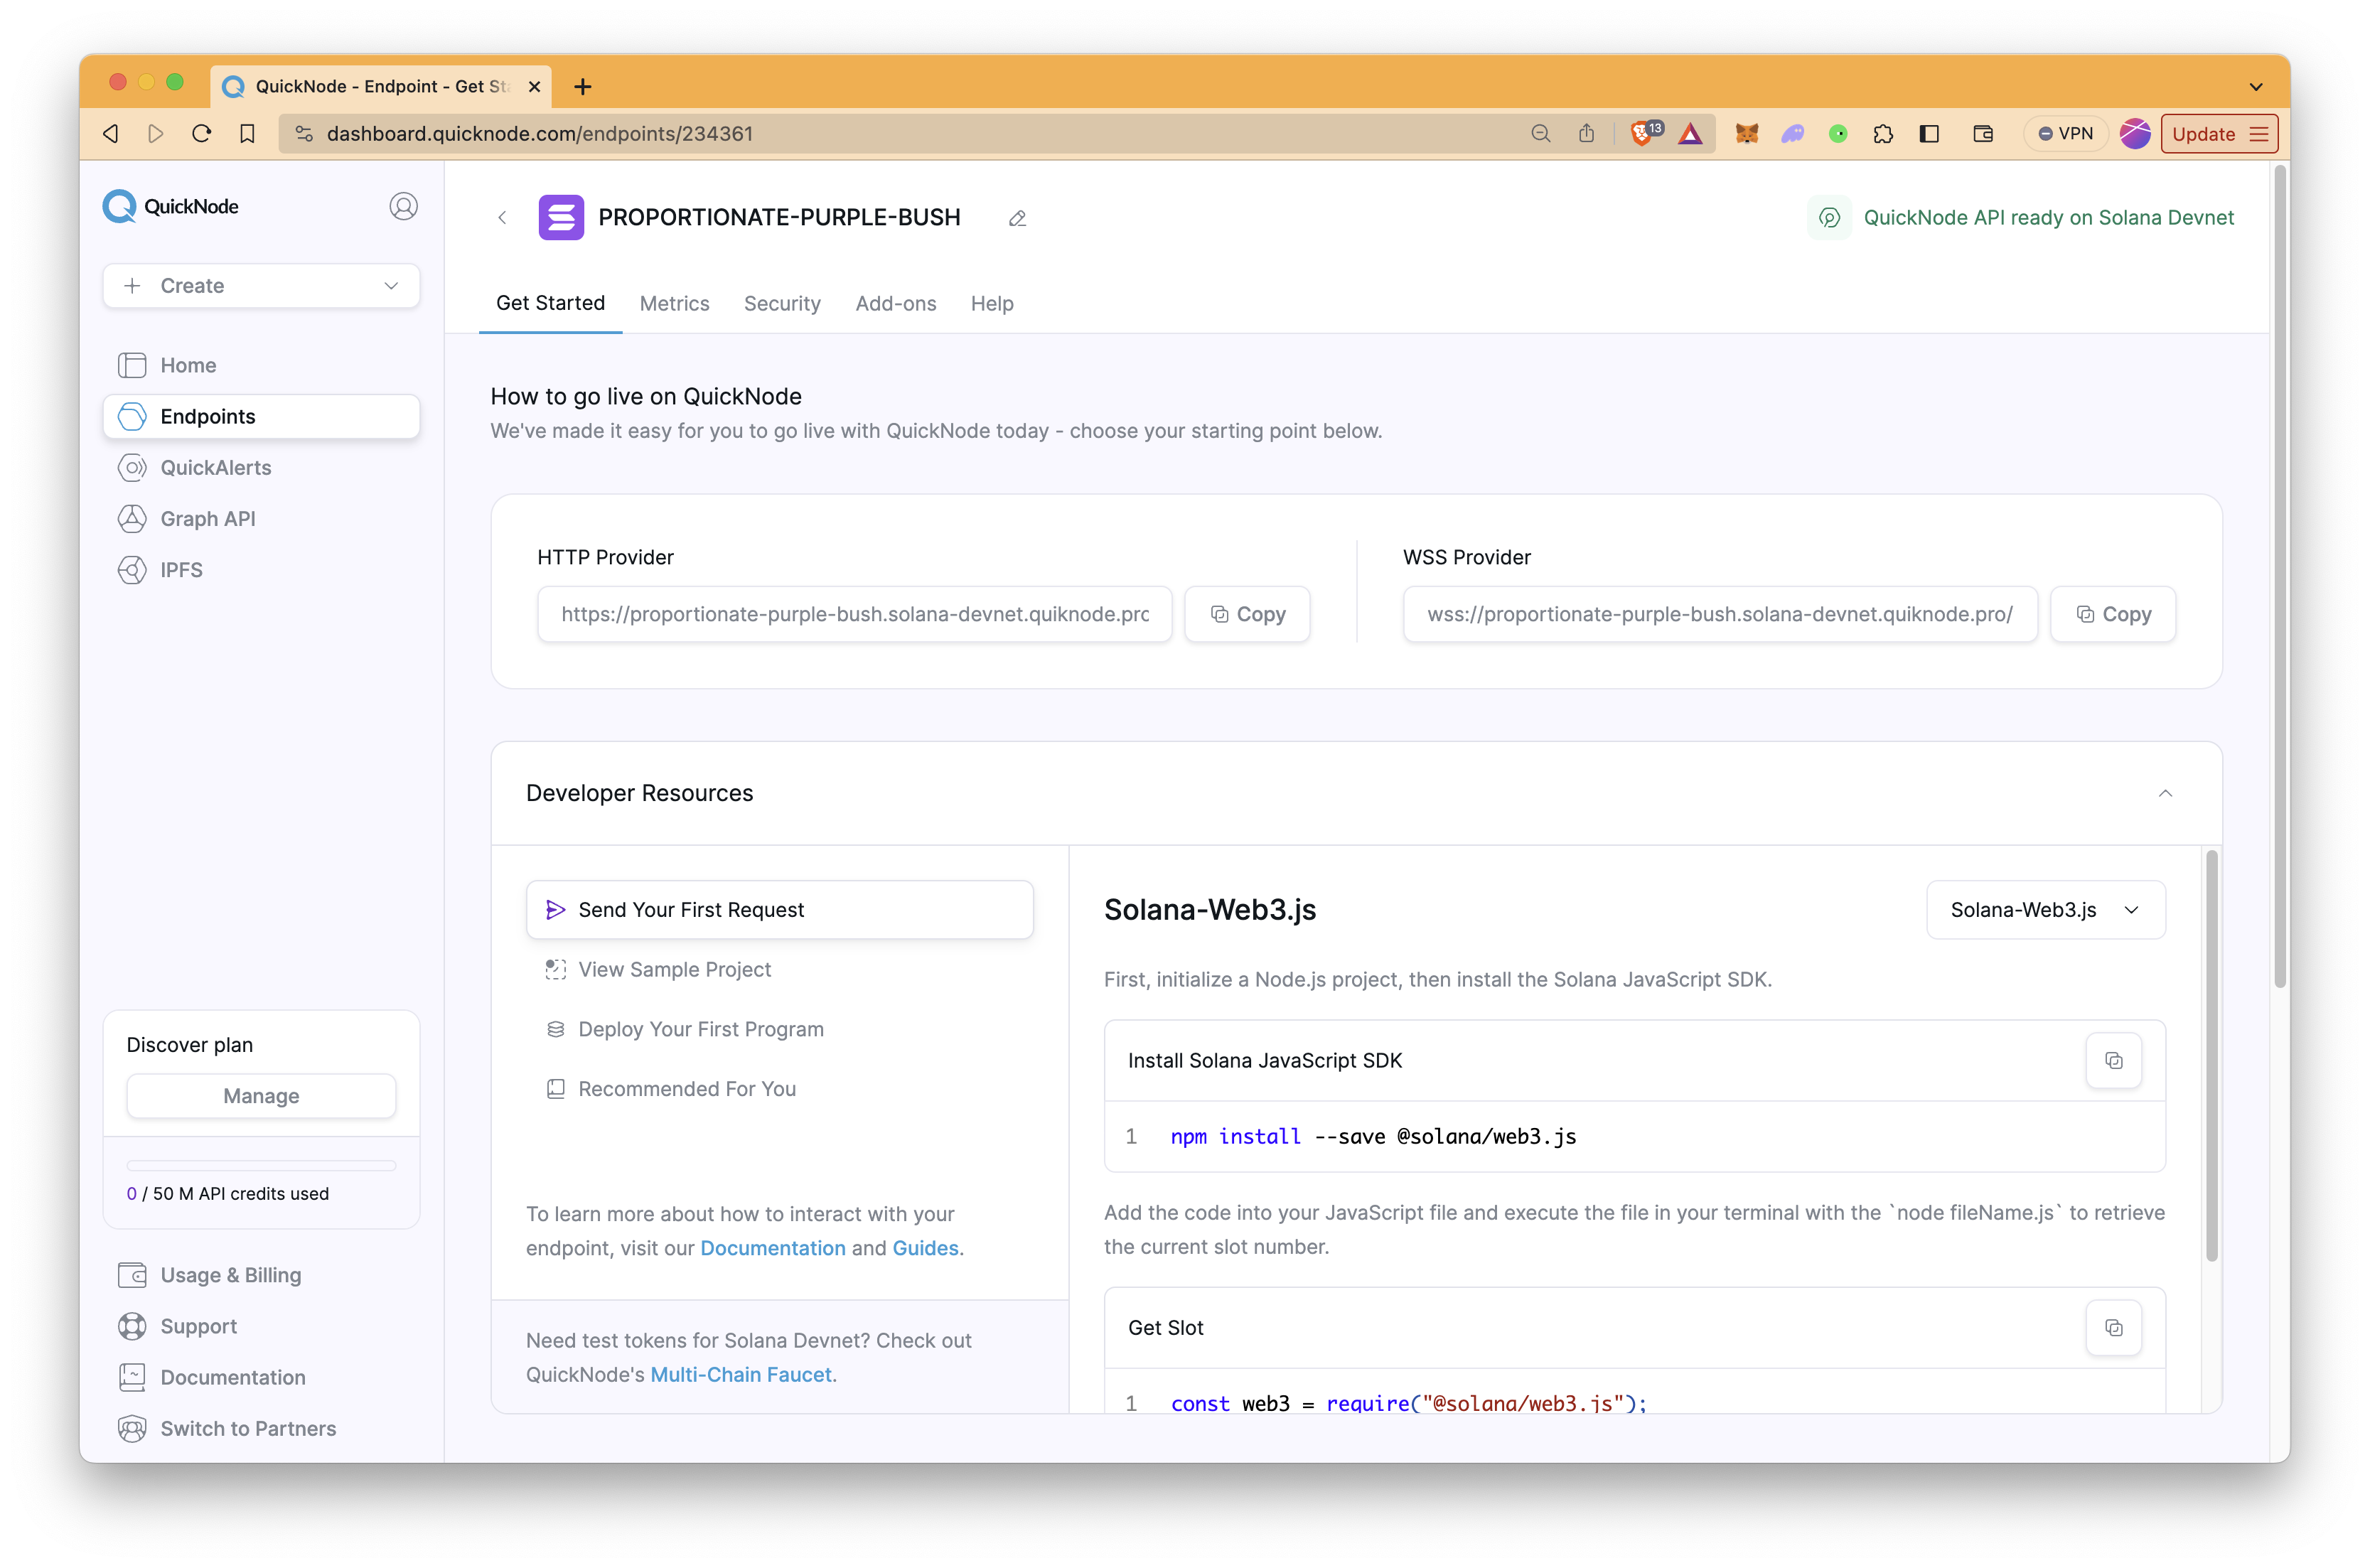Click the back arrow to previous endpoint
2370x1568 pixels.
[x=504, y=217]
